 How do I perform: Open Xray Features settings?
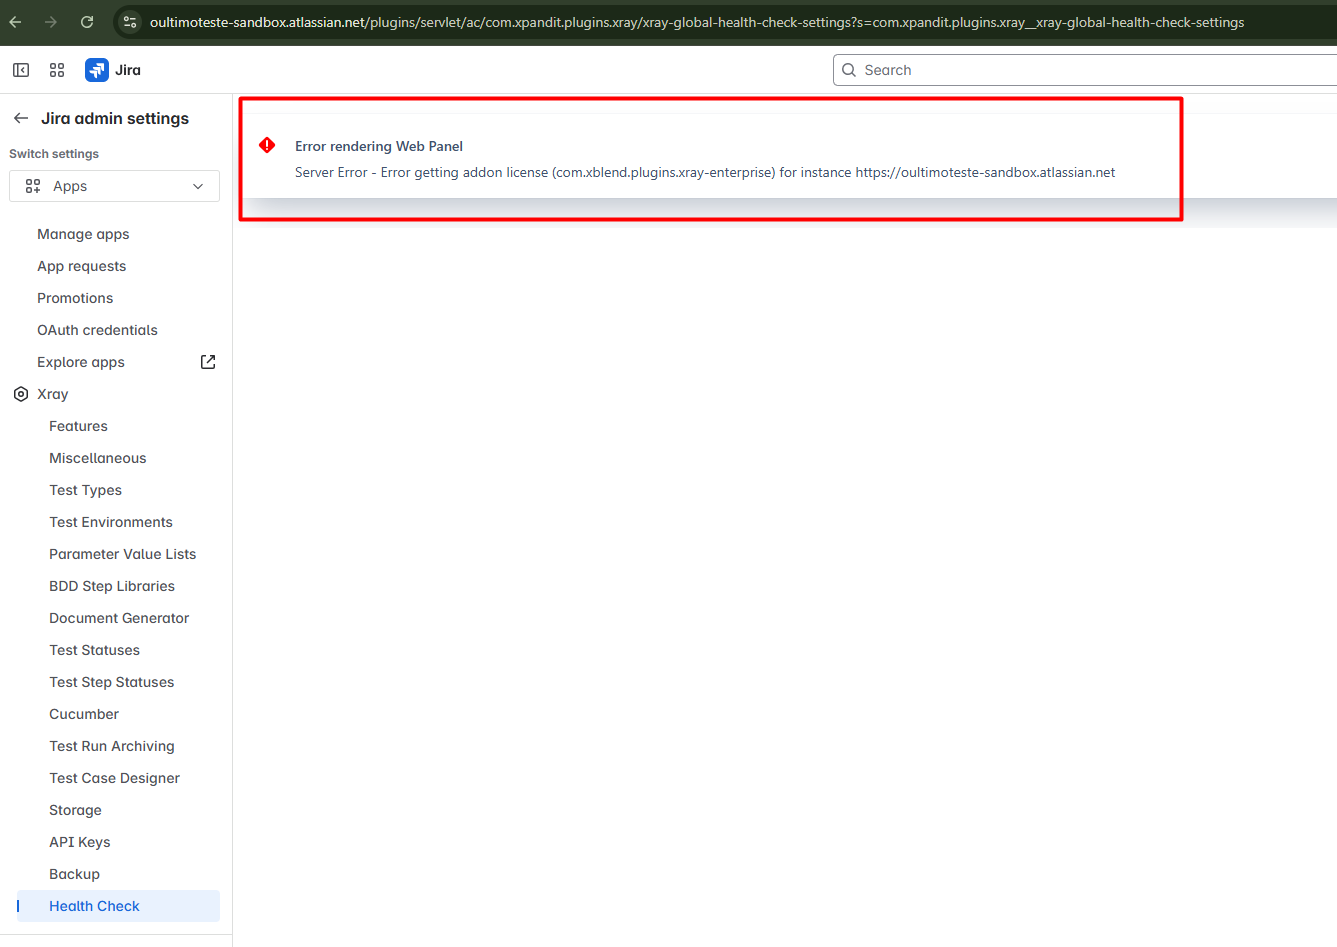[x=78, y=426]
